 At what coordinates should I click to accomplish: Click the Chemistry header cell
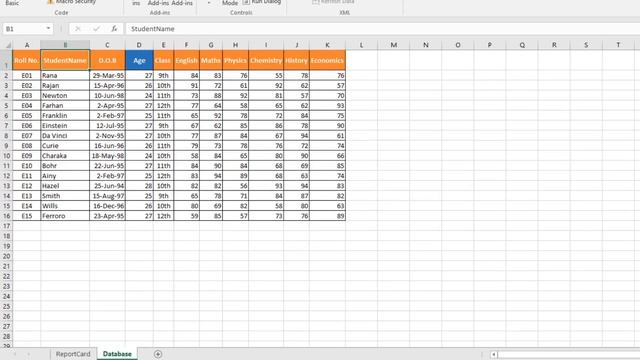266,60
